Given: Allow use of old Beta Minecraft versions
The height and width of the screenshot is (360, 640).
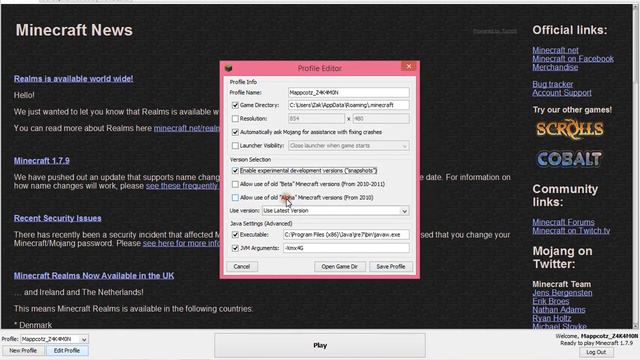Looking at the screenshot, I should pyautogui.click(x=235, y=184).
